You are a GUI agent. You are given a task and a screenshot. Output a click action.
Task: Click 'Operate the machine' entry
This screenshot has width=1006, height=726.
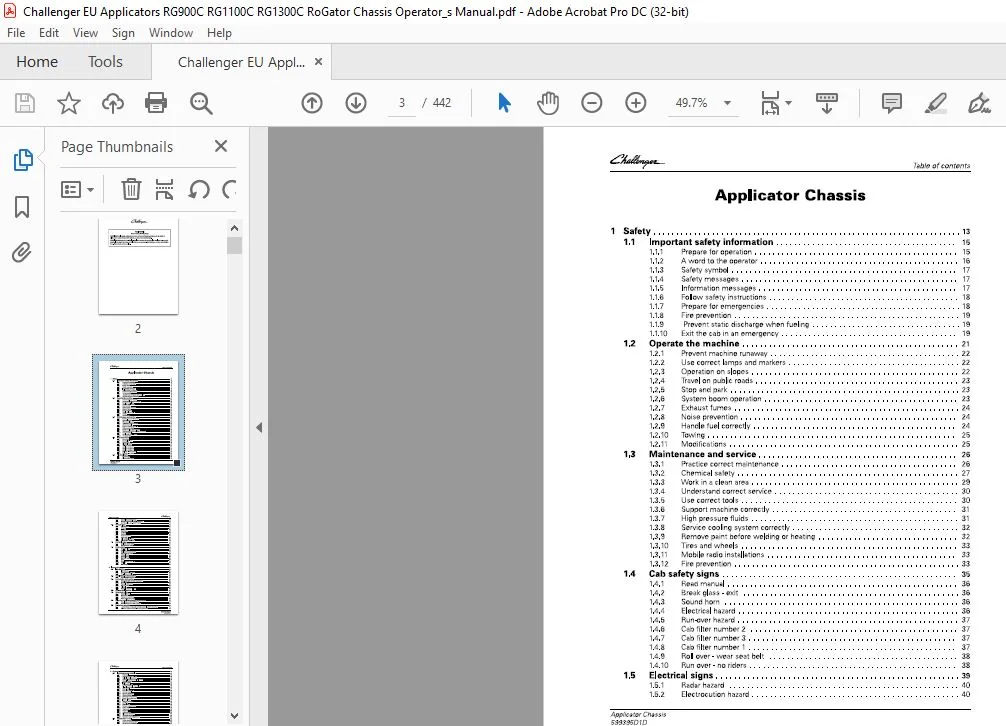(x=797, y=343)
